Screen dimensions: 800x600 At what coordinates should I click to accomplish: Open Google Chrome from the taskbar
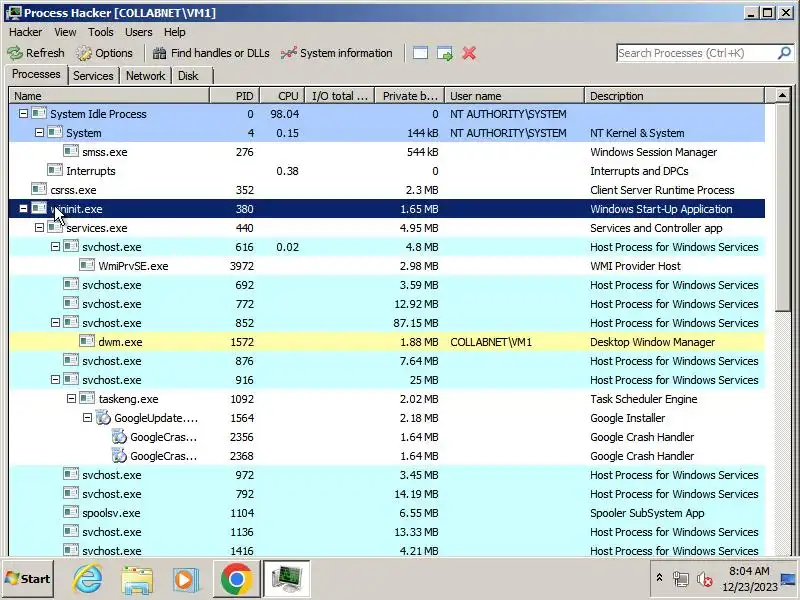(236, 579)
